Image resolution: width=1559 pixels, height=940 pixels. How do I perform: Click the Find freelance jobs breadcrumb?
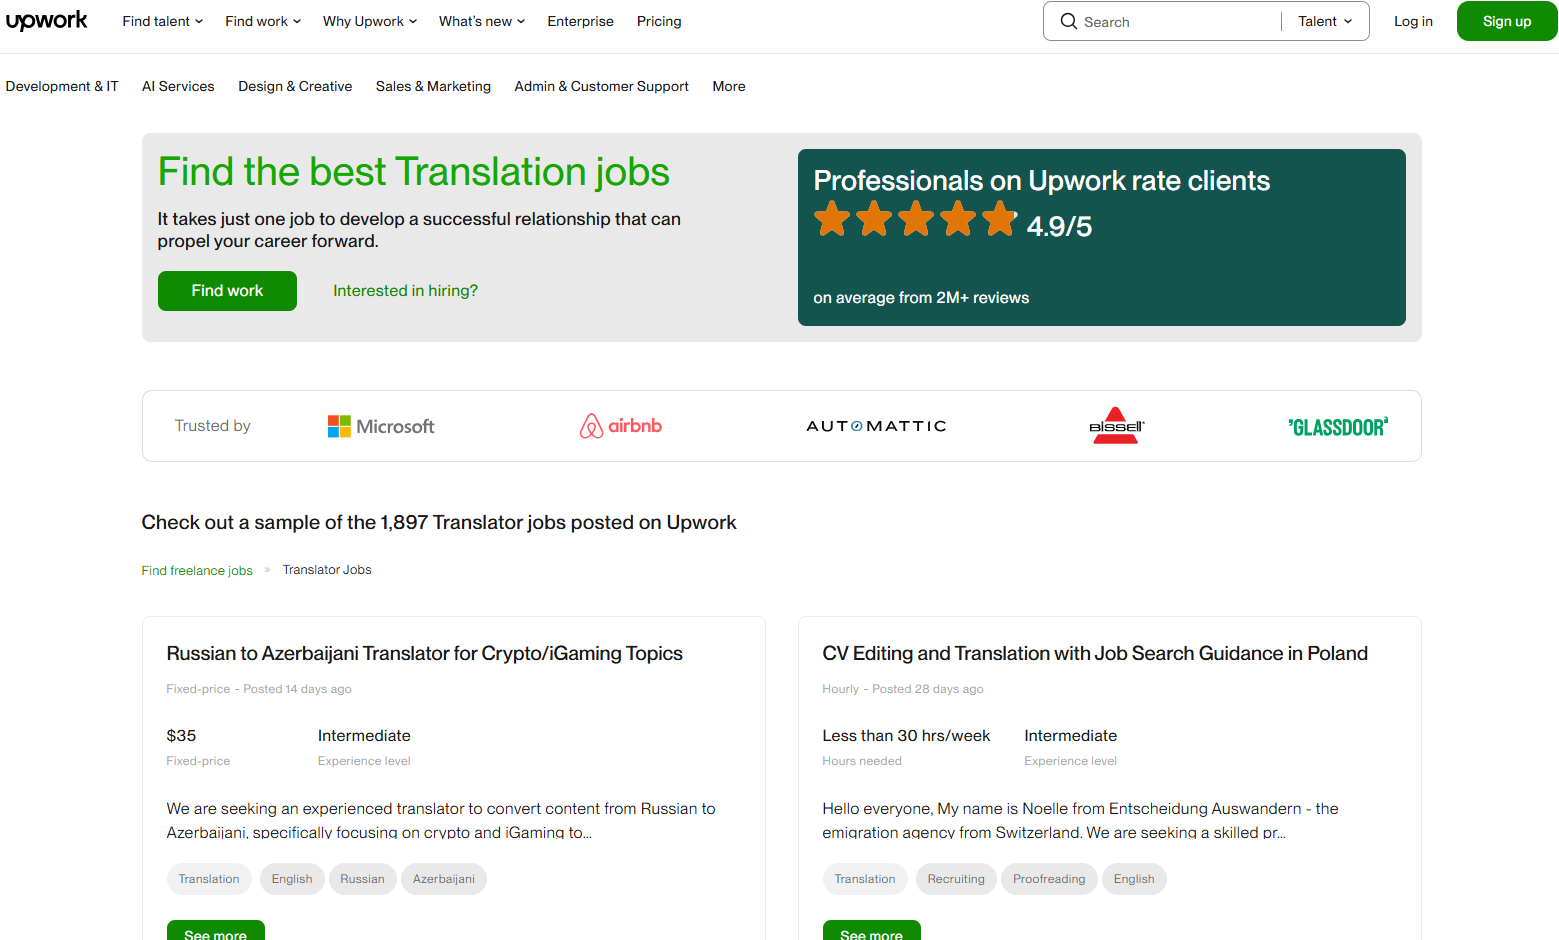[x=197, y=570]
